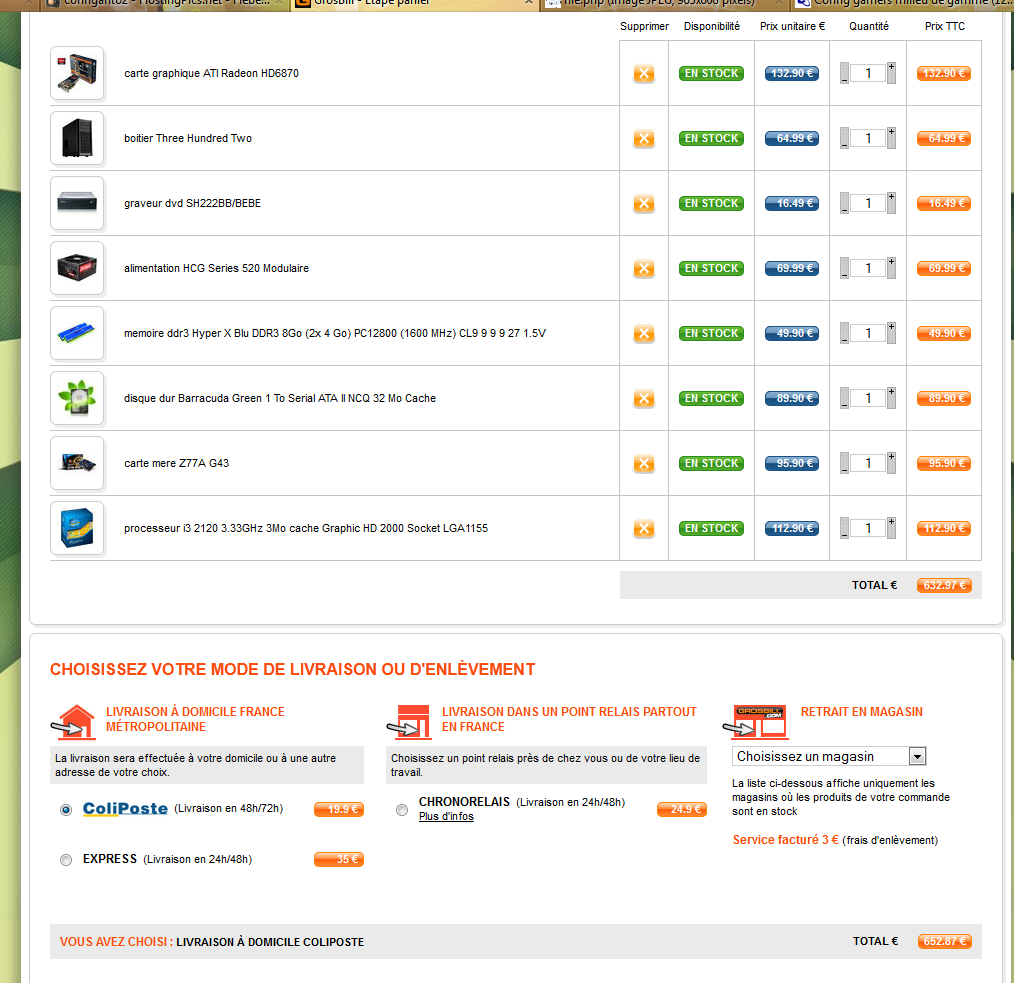Select the ColiPoste delivery option

[66, 810]
